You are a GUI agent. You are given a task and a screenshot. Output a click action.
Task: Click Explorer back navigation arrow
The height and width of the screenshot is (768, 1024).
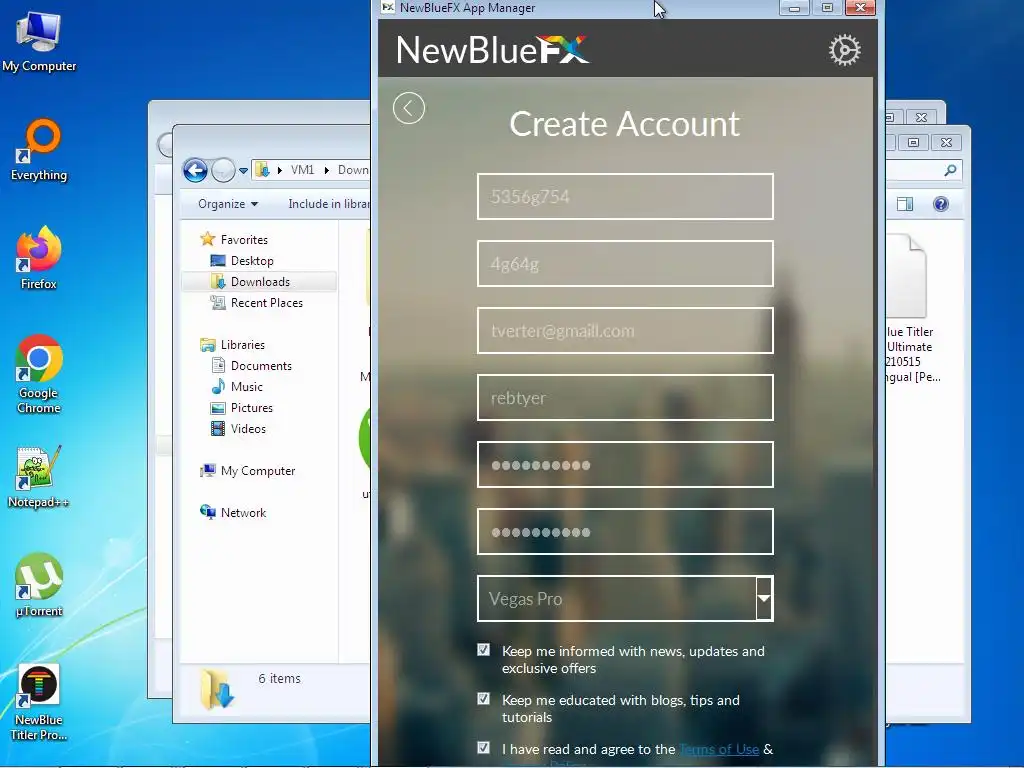pyautogui.click(x=195, y=170)
